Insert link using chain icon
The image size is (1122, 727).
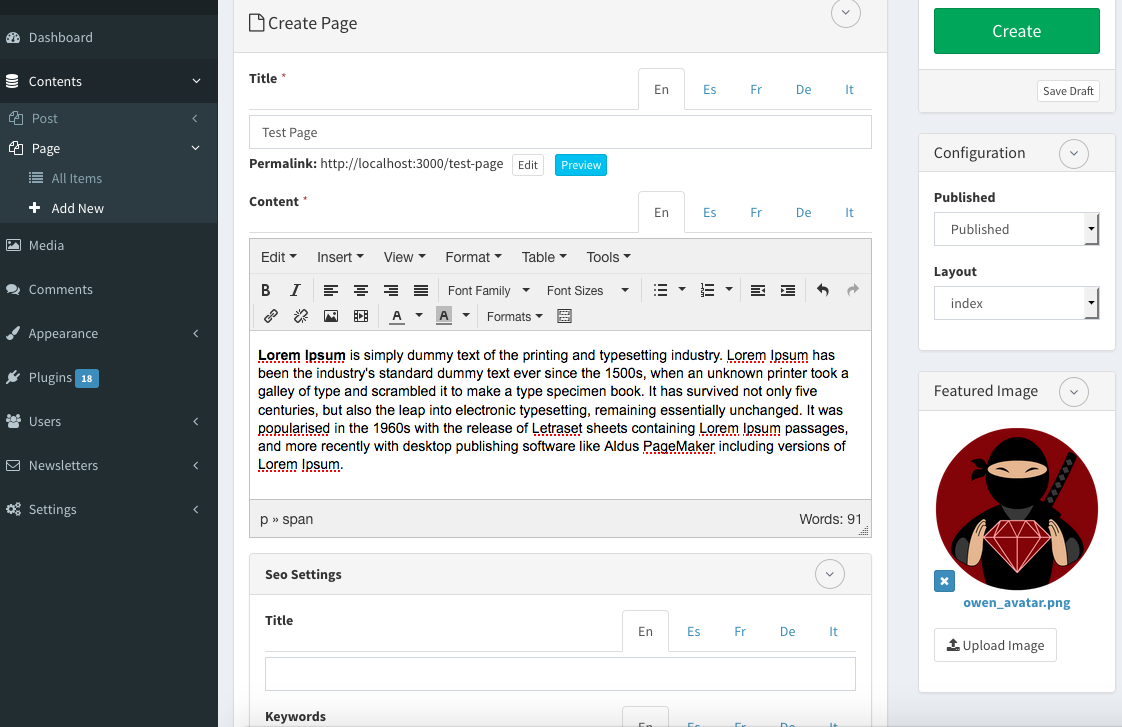[x=270, y=316]
